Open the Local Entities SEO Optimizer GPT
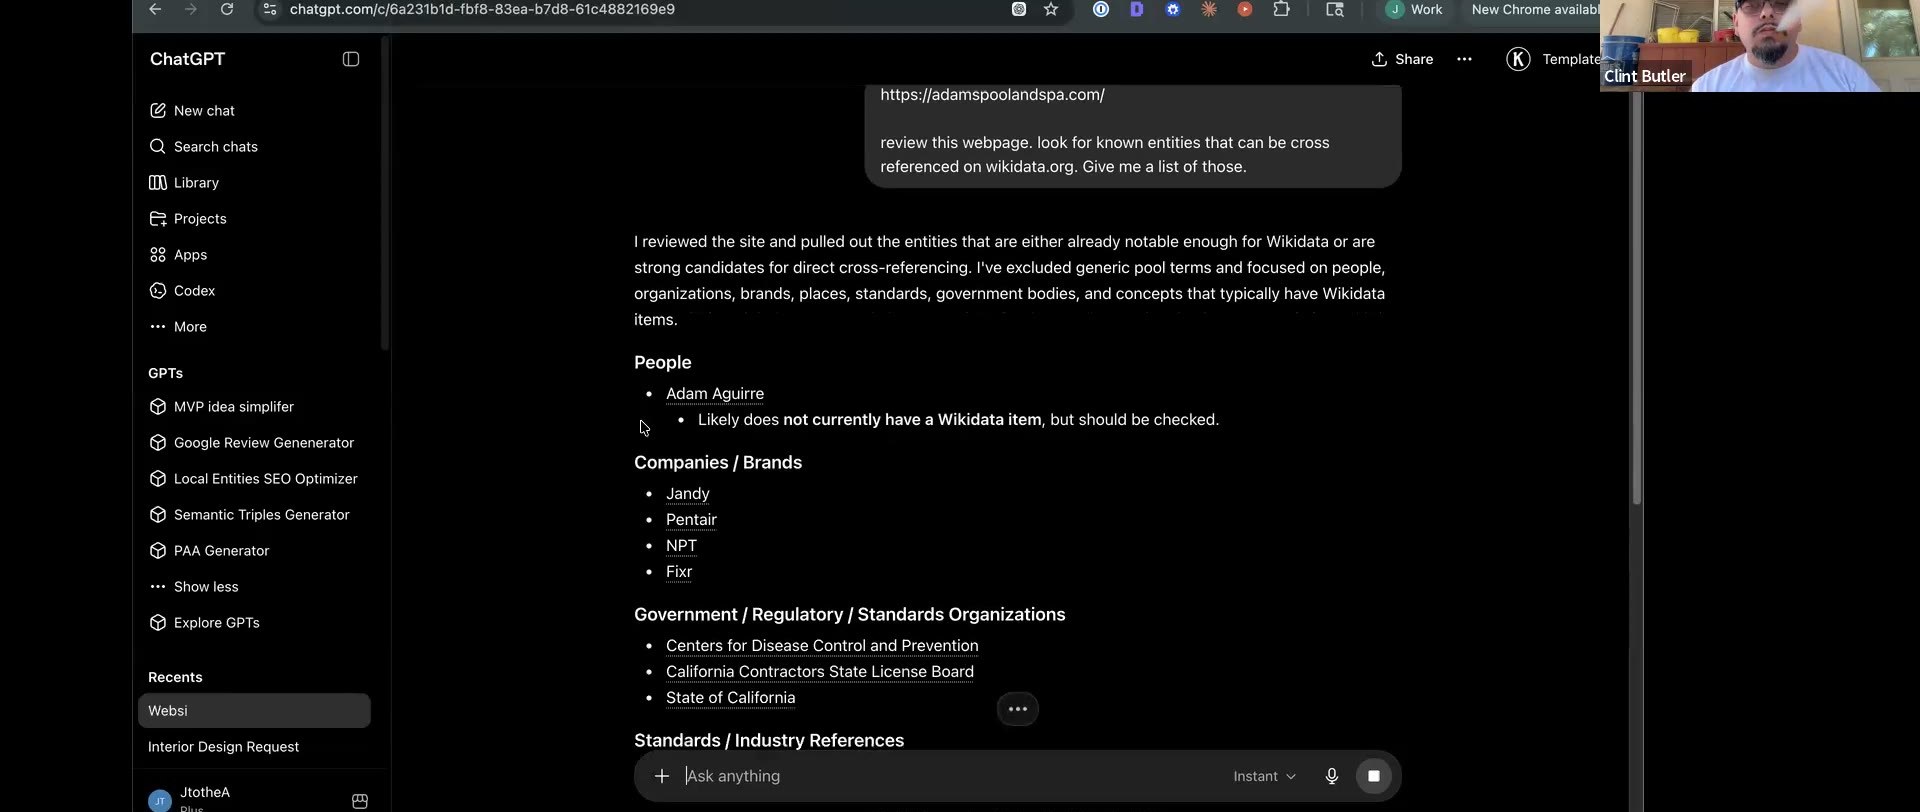Viewport: 1920px width, 812px height. point(254,479)
